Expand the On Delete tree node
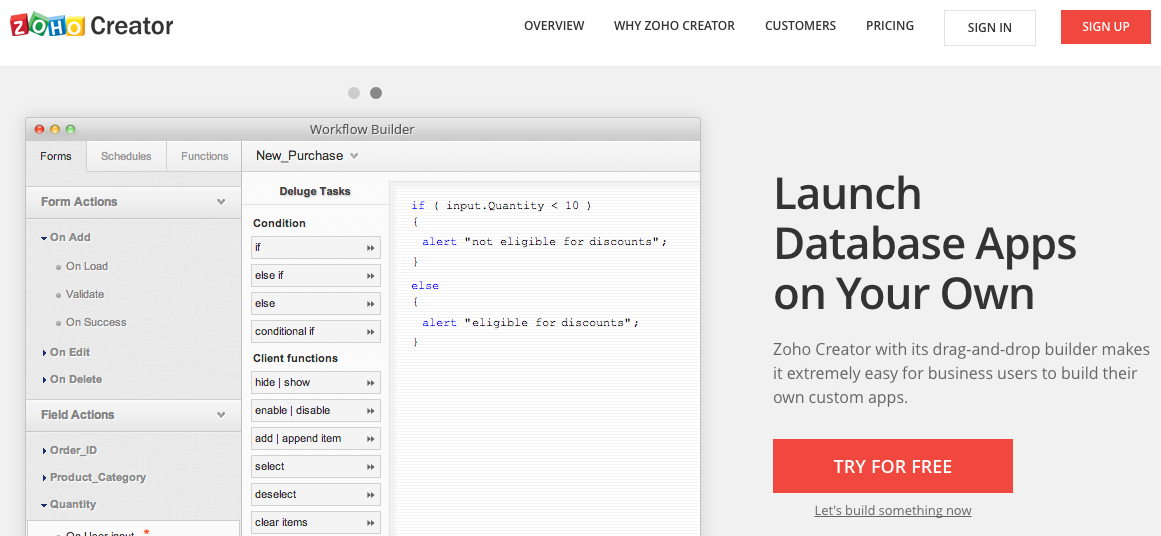Image resolution: width=1161 pixels, height=536 pixels. 45,380
